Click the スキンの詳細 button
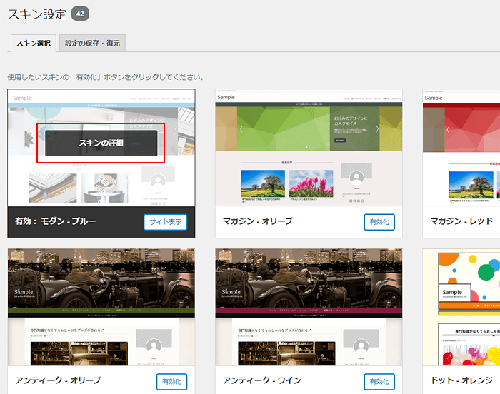500x394 pixels. tap(101, 143)
